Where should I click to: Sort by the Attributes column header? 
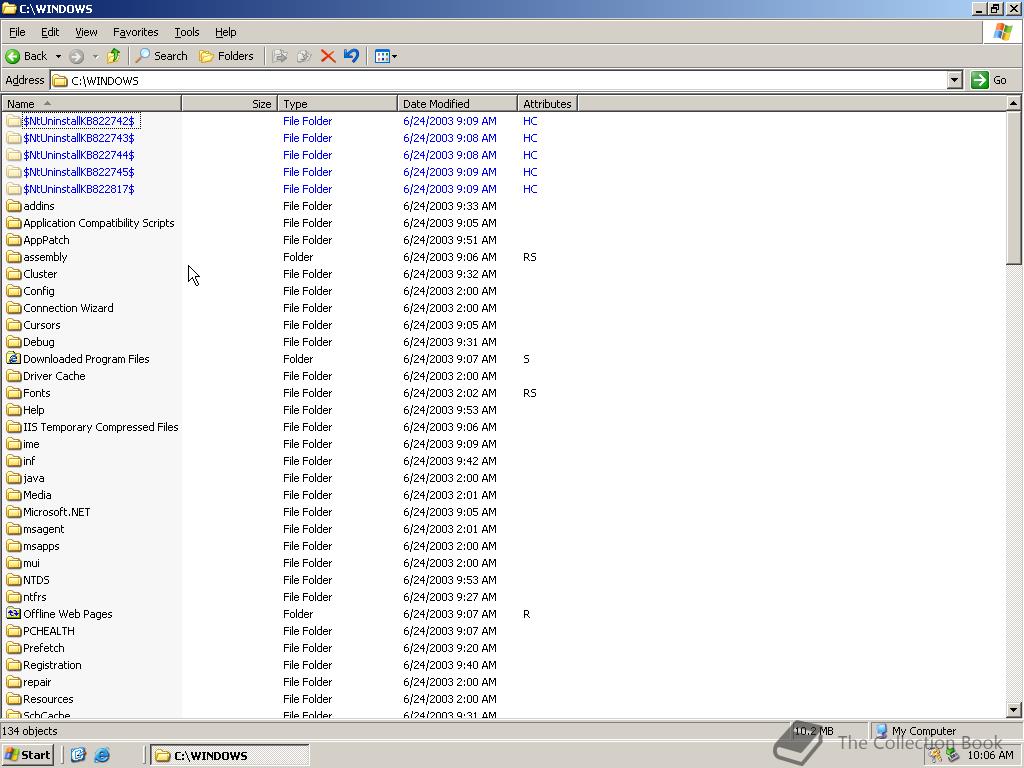tap(547, 104)
